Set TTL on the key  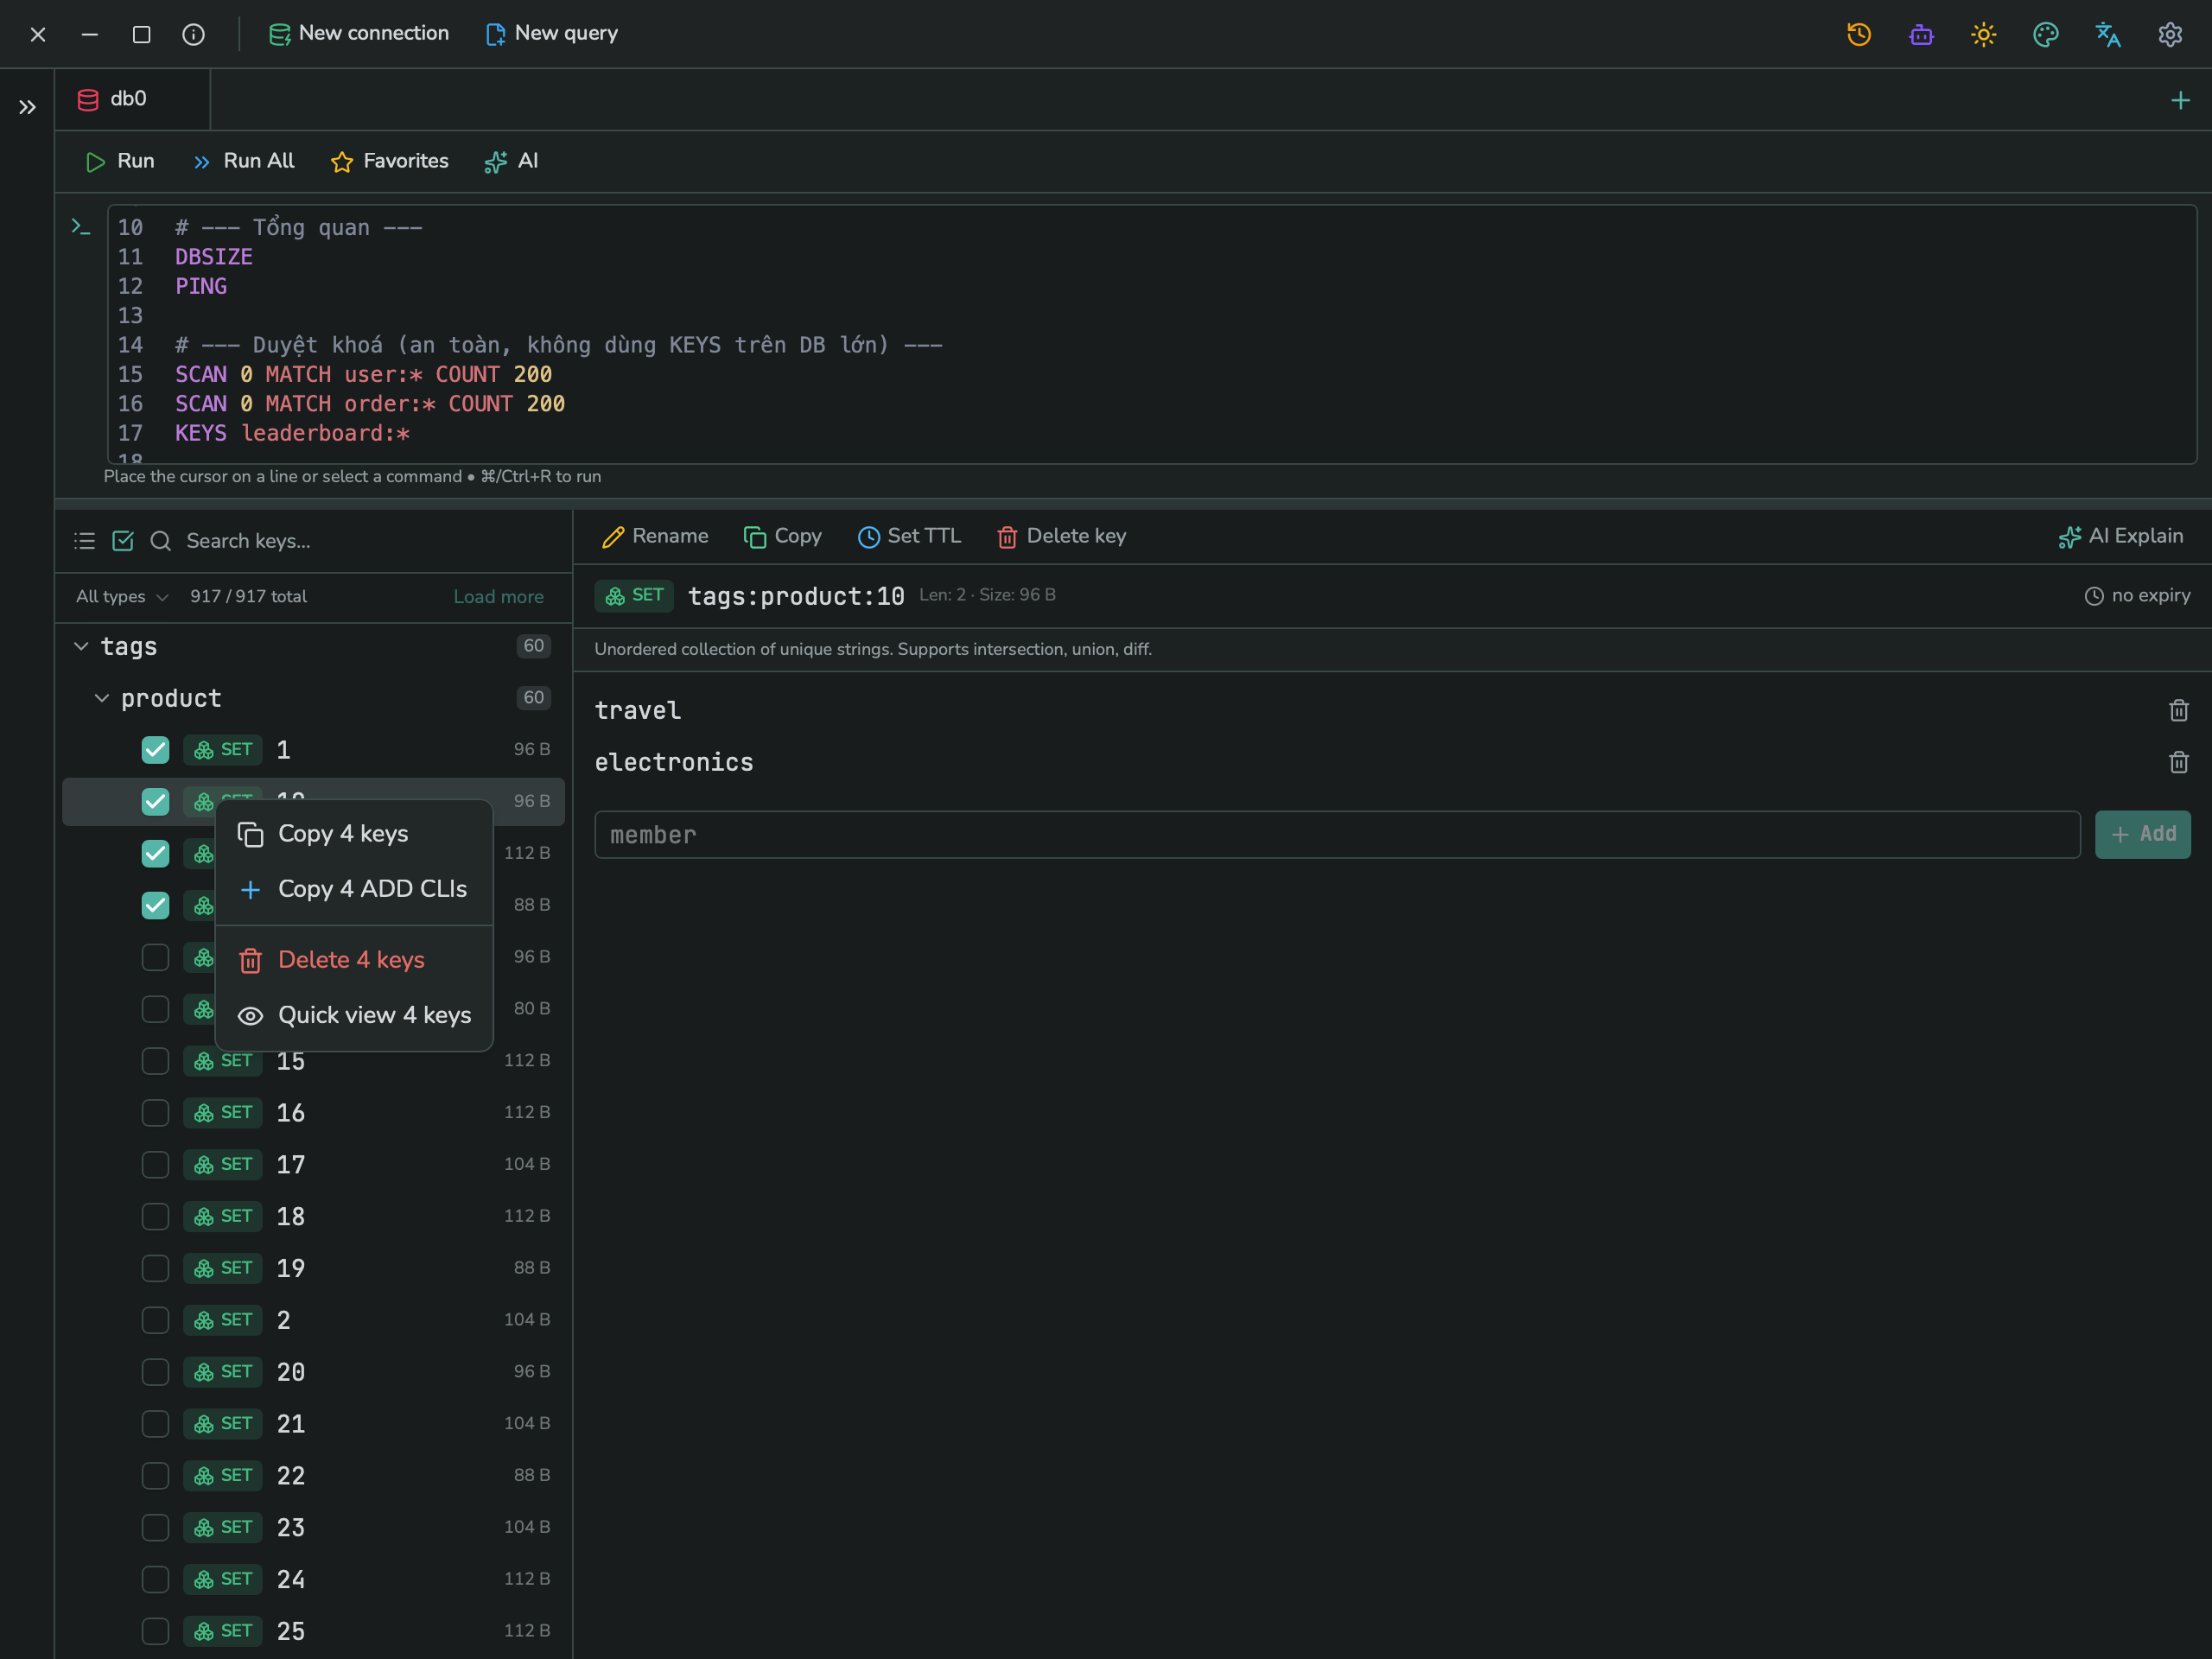909,536
